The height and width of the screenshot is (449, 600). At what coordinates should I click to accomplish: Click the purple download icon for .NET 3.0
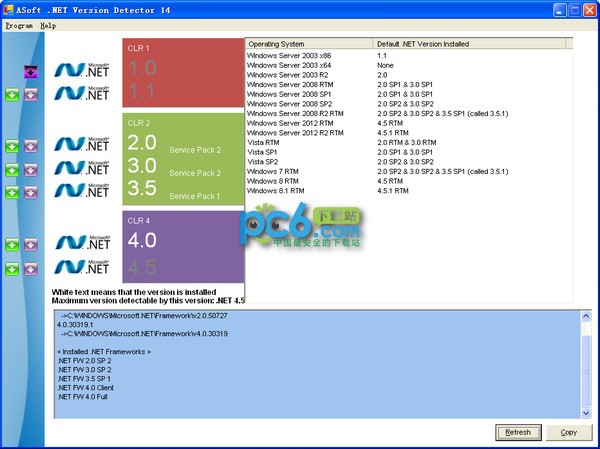coord(31,170)
